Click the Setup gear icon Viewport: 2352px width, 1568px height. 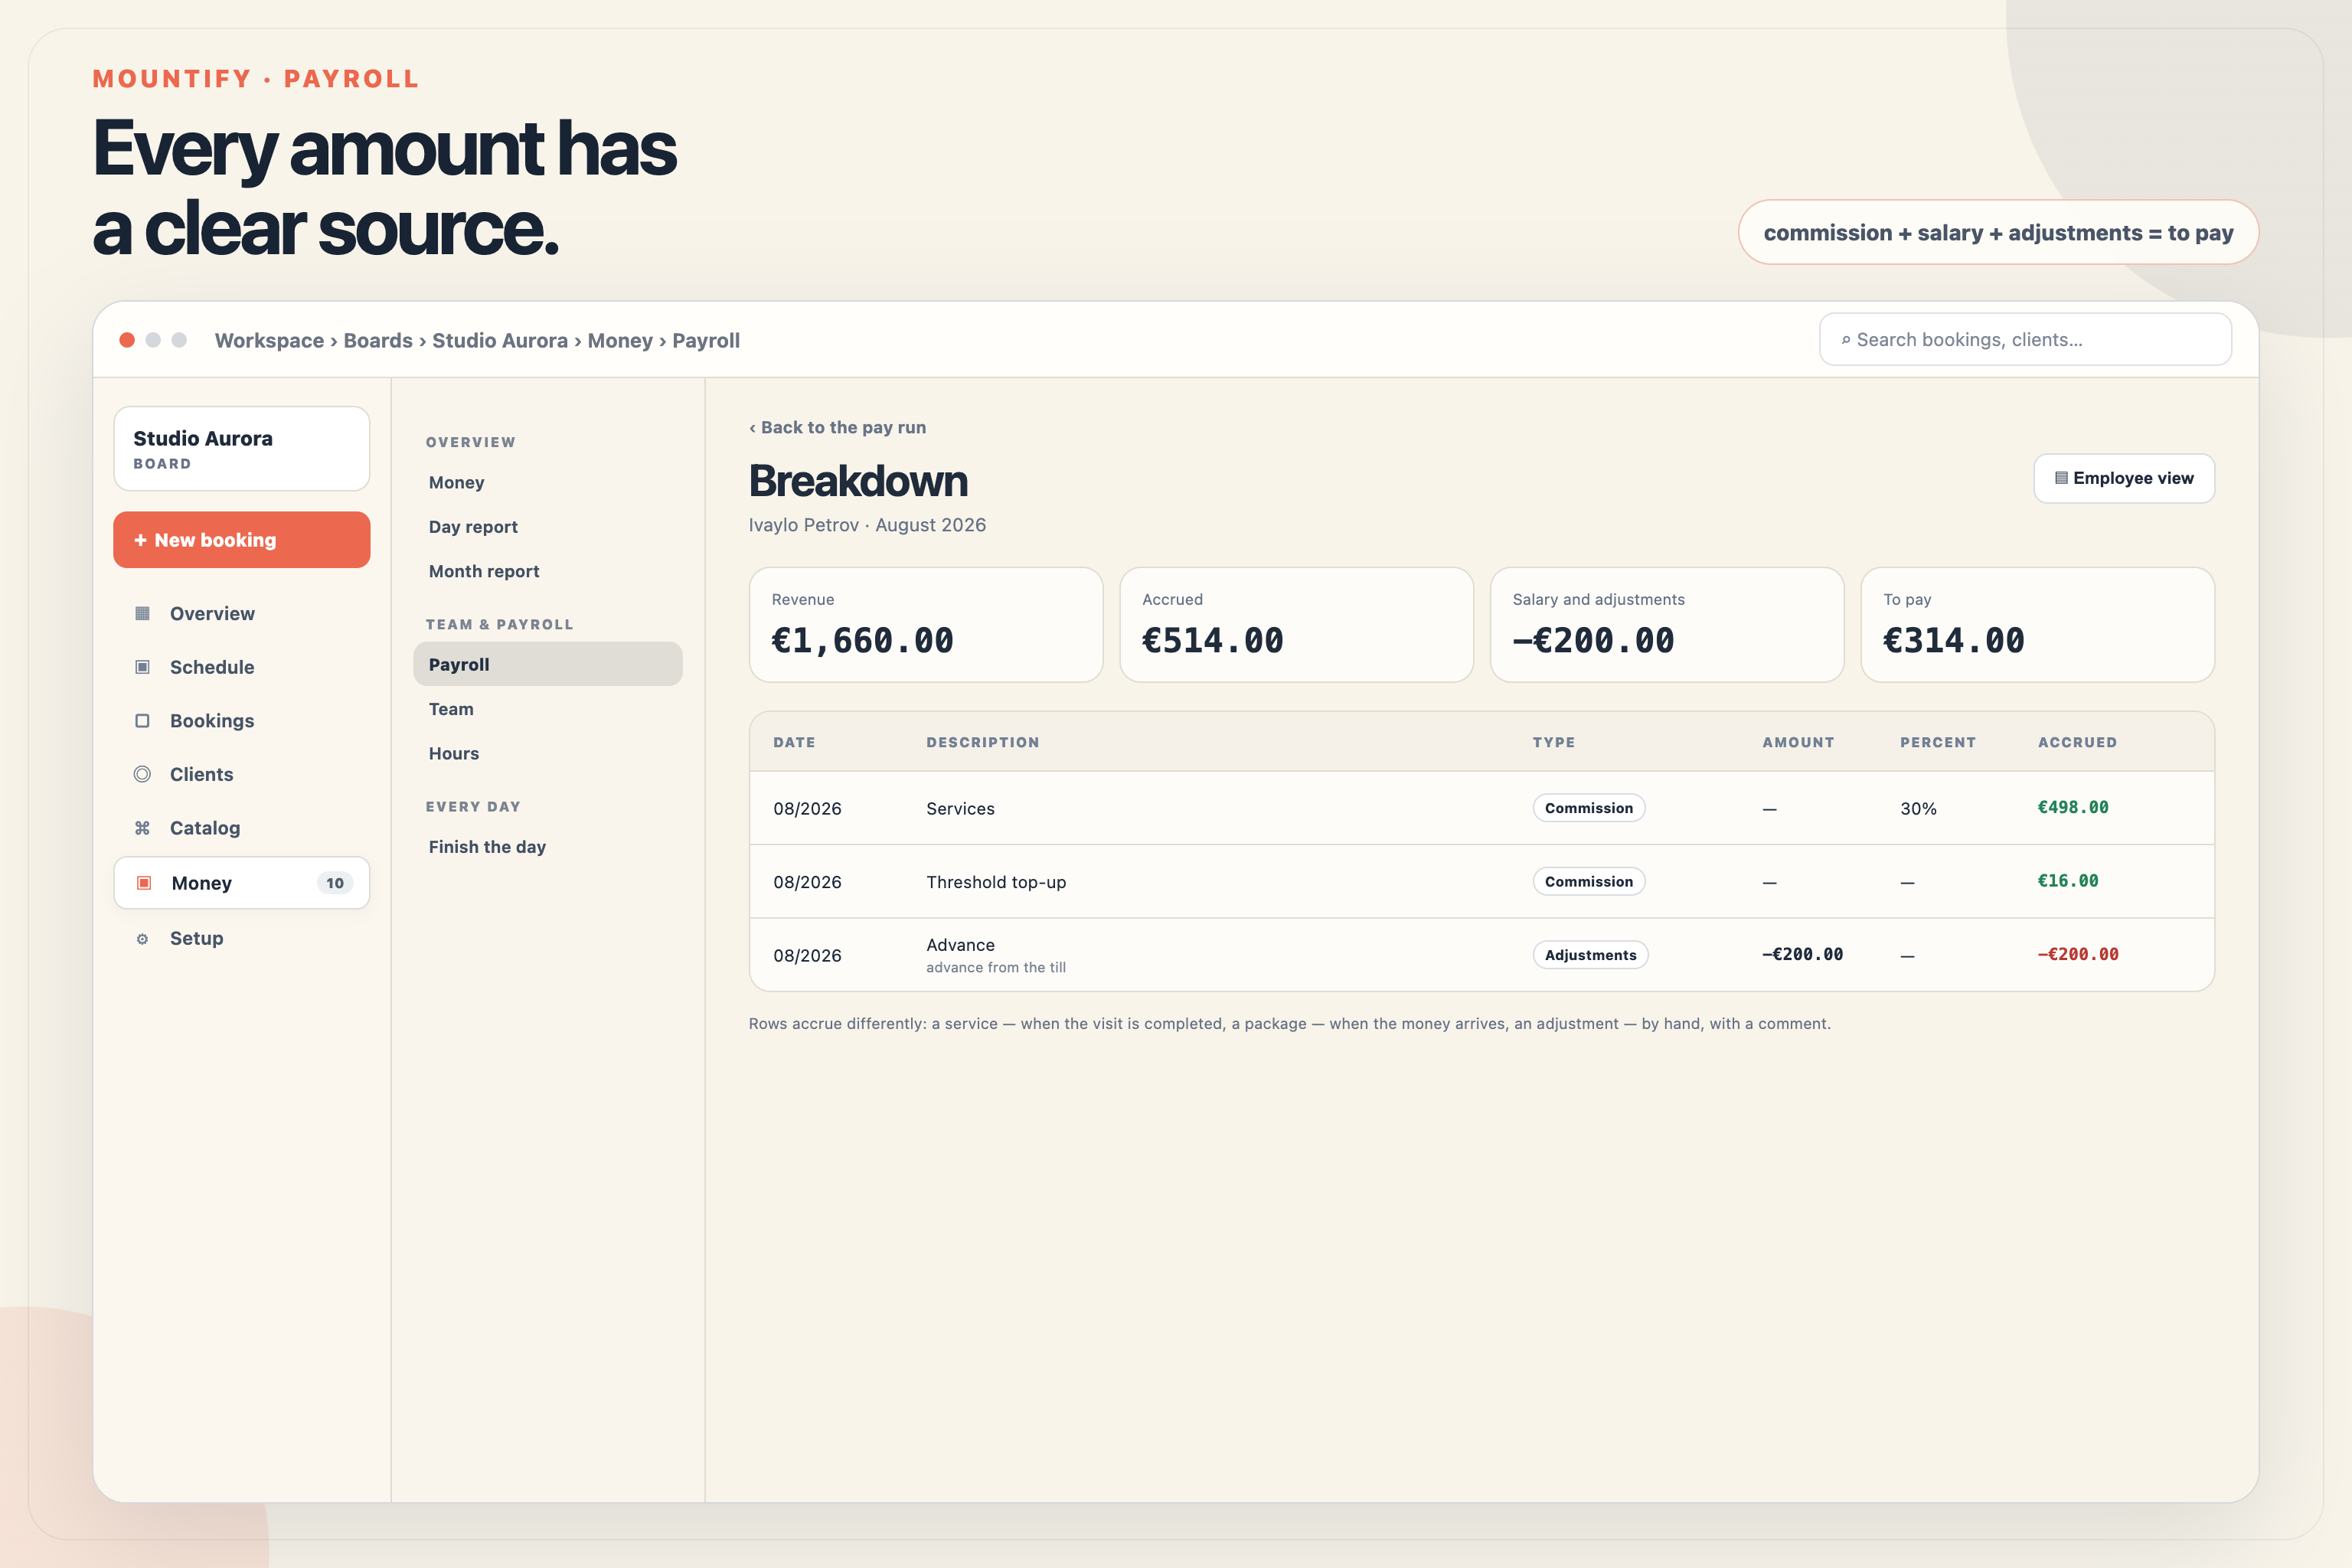[x=142, y=939]
